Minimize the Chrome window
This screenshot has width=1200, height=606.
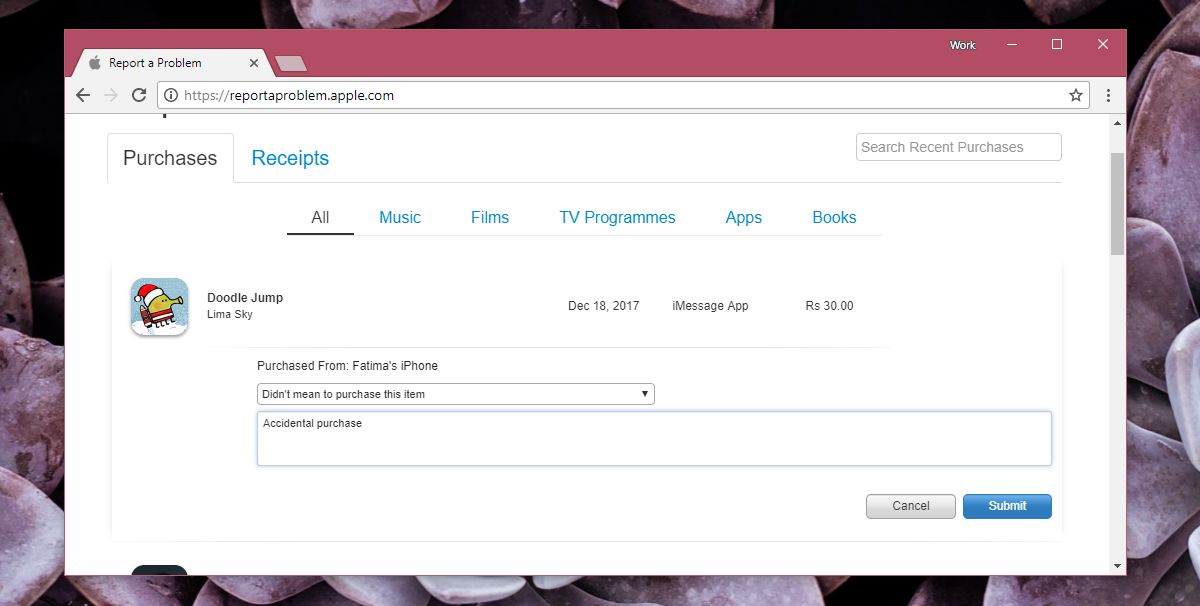coord(1011,45)
